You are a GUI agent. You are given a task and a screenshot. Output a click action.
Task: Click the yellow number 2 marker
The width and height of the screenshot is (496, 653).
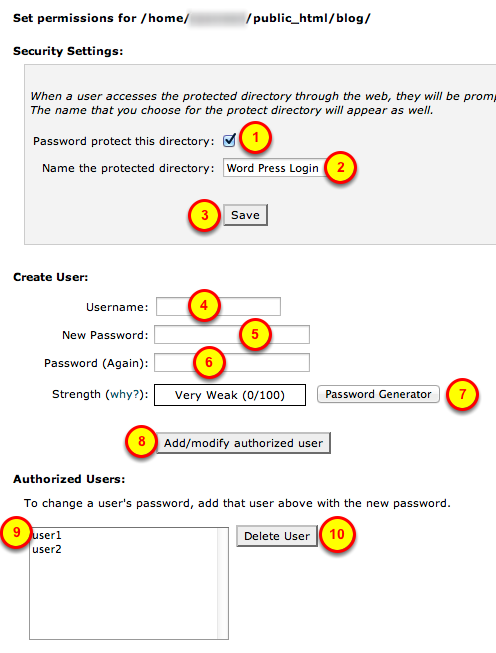click(x=341, y=167)
